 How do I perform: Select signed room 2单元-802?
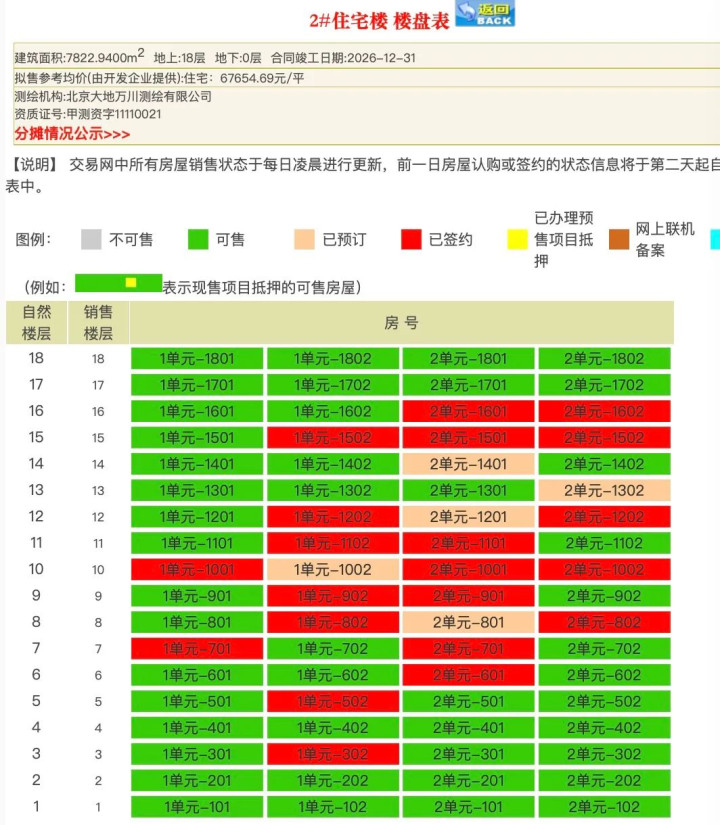pos(604,622)
